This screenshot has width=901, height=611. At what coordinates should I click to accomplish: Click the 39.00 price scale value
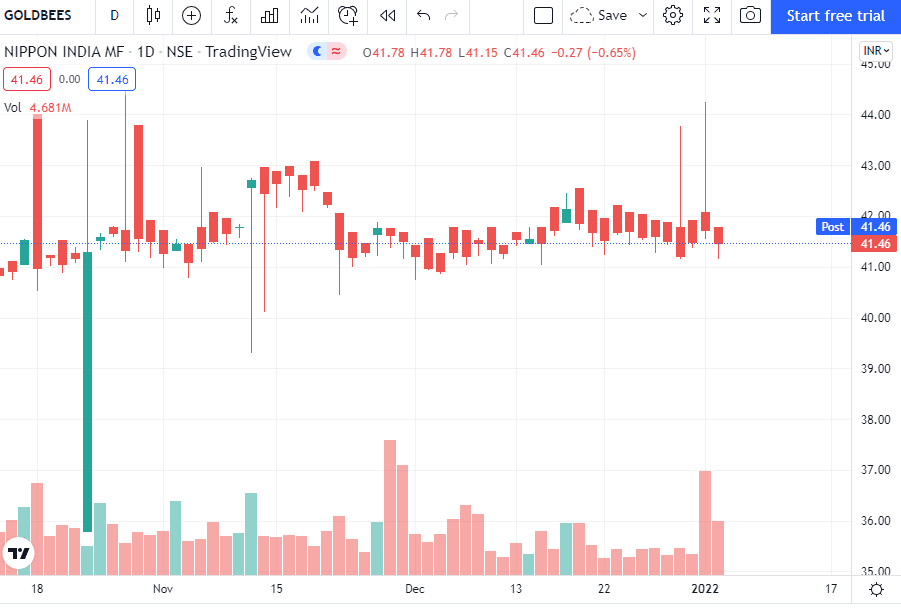[x=875, y=368]
